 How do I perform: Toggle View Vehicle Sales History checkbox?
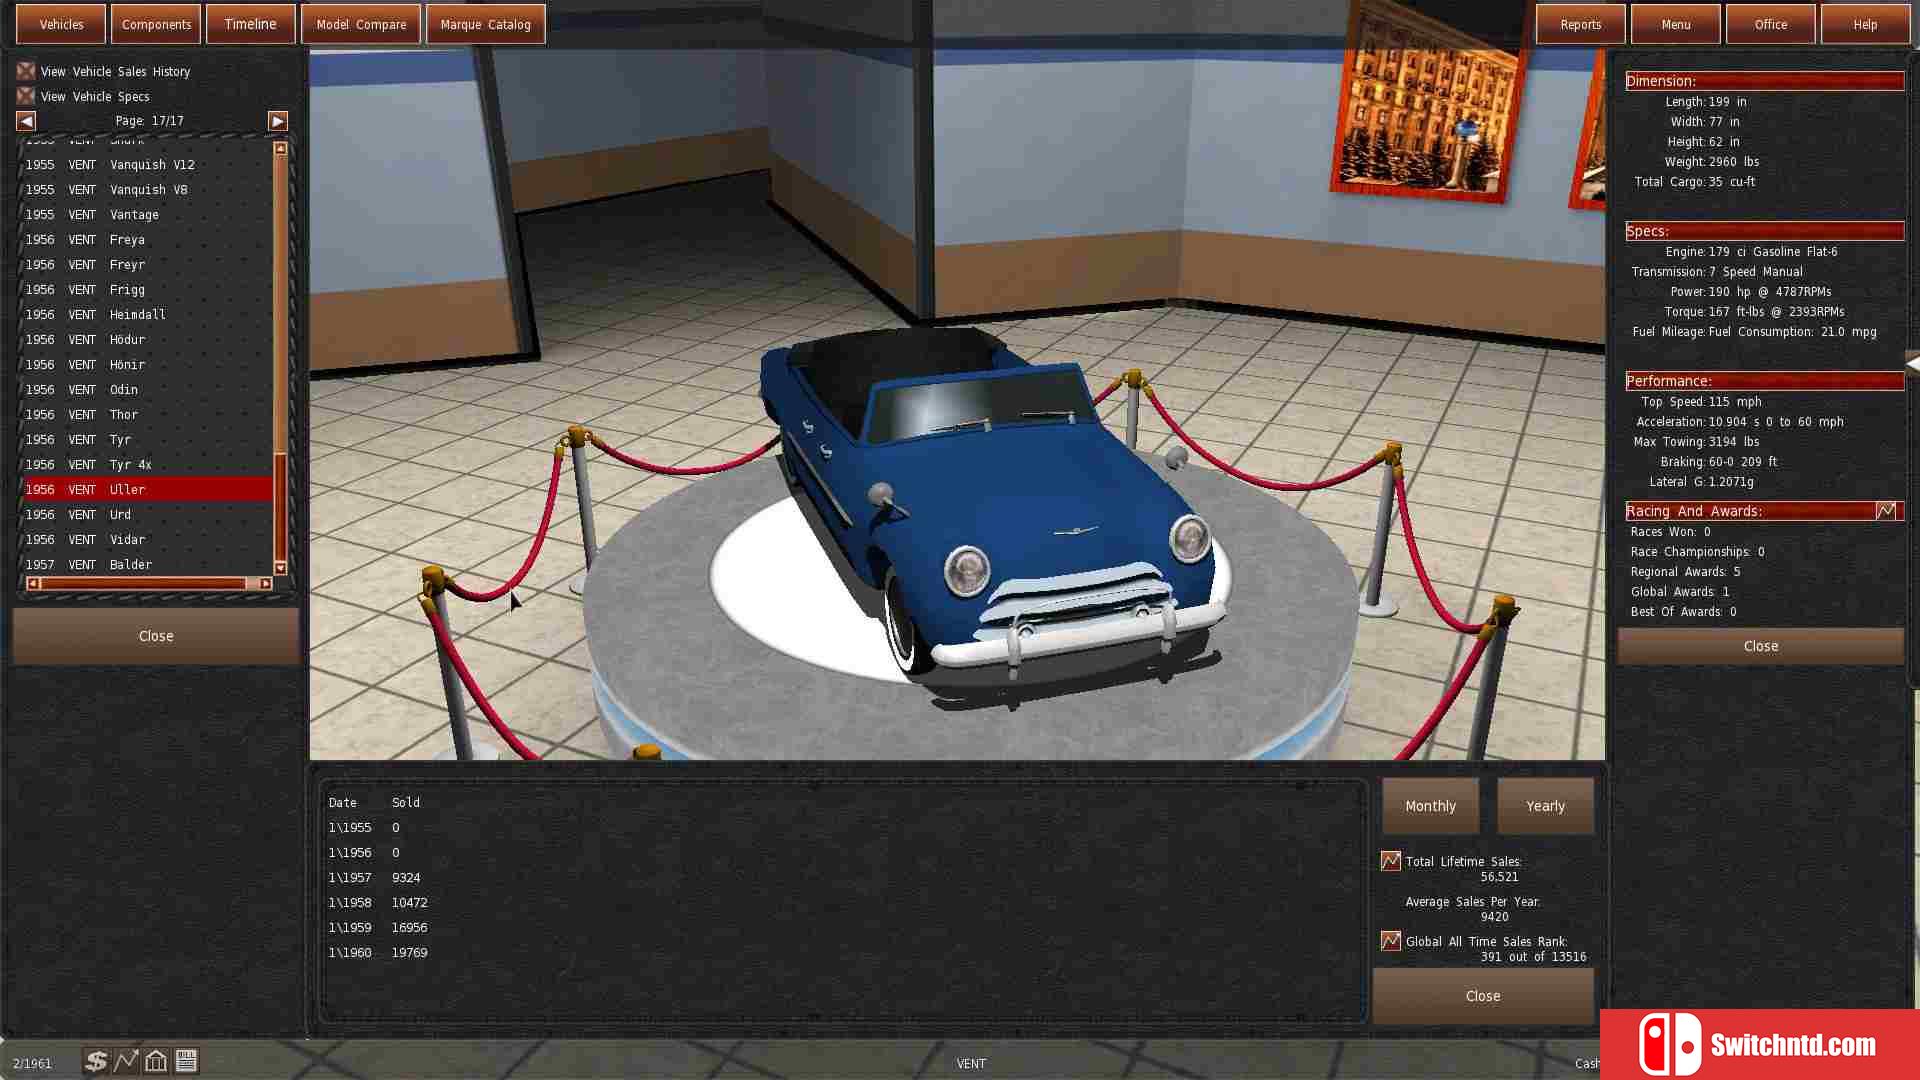(x=26, y=71)
